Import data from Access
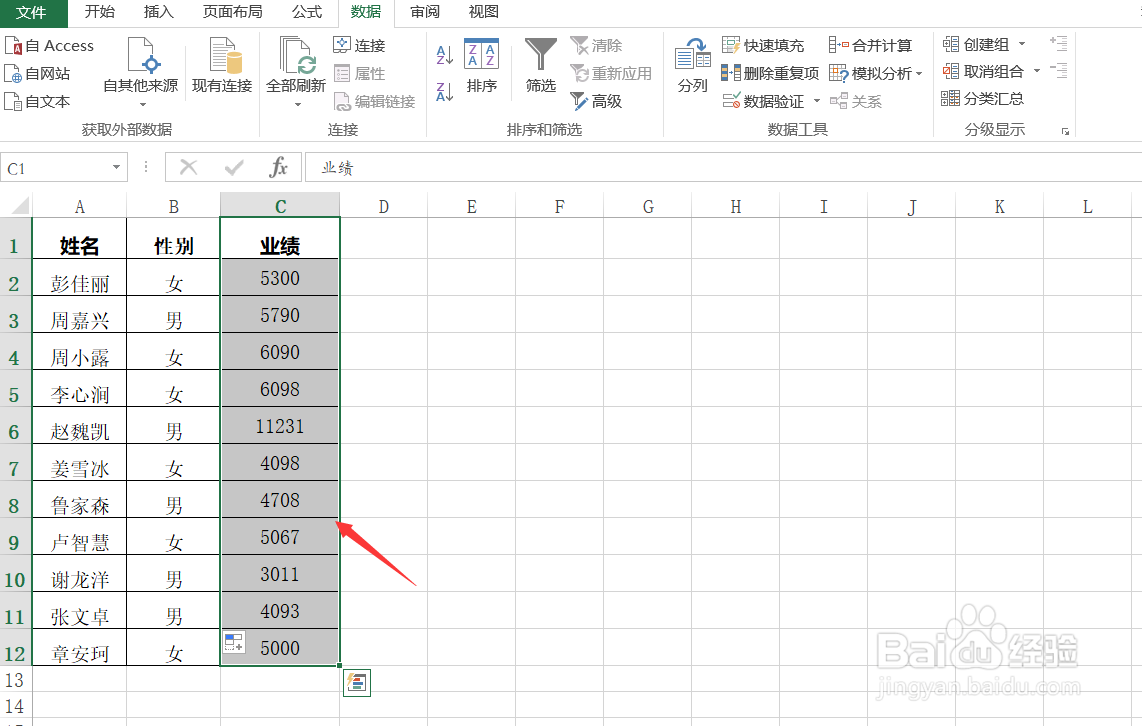 click(50, 45)
